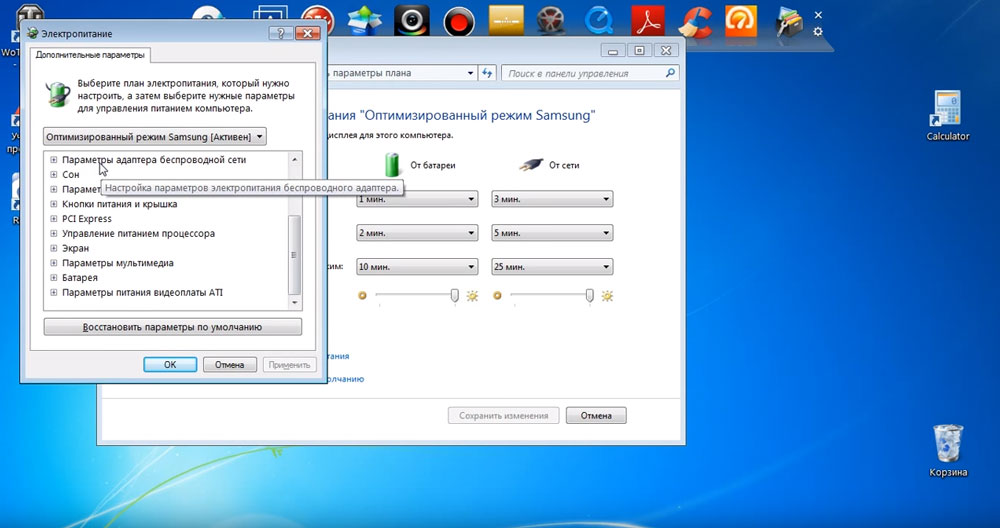
Task: Expand PCI Express settings node
Action: [x=54, y=219]
